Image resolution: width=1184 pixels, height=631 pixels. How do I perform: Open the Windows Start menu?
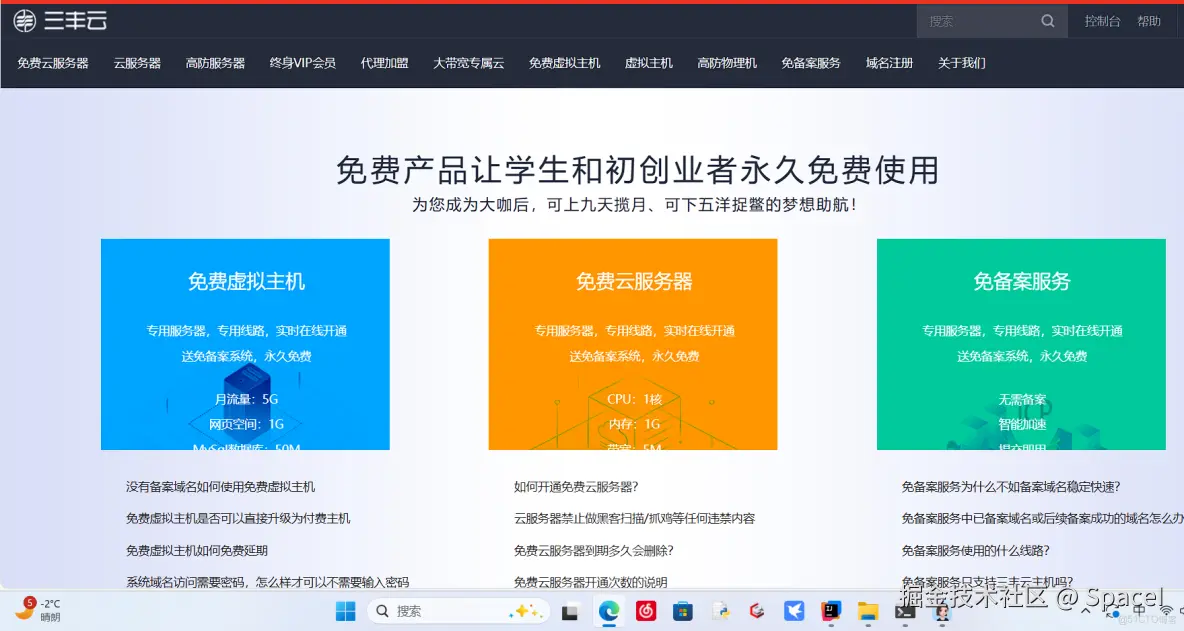[x=345, y=611]
